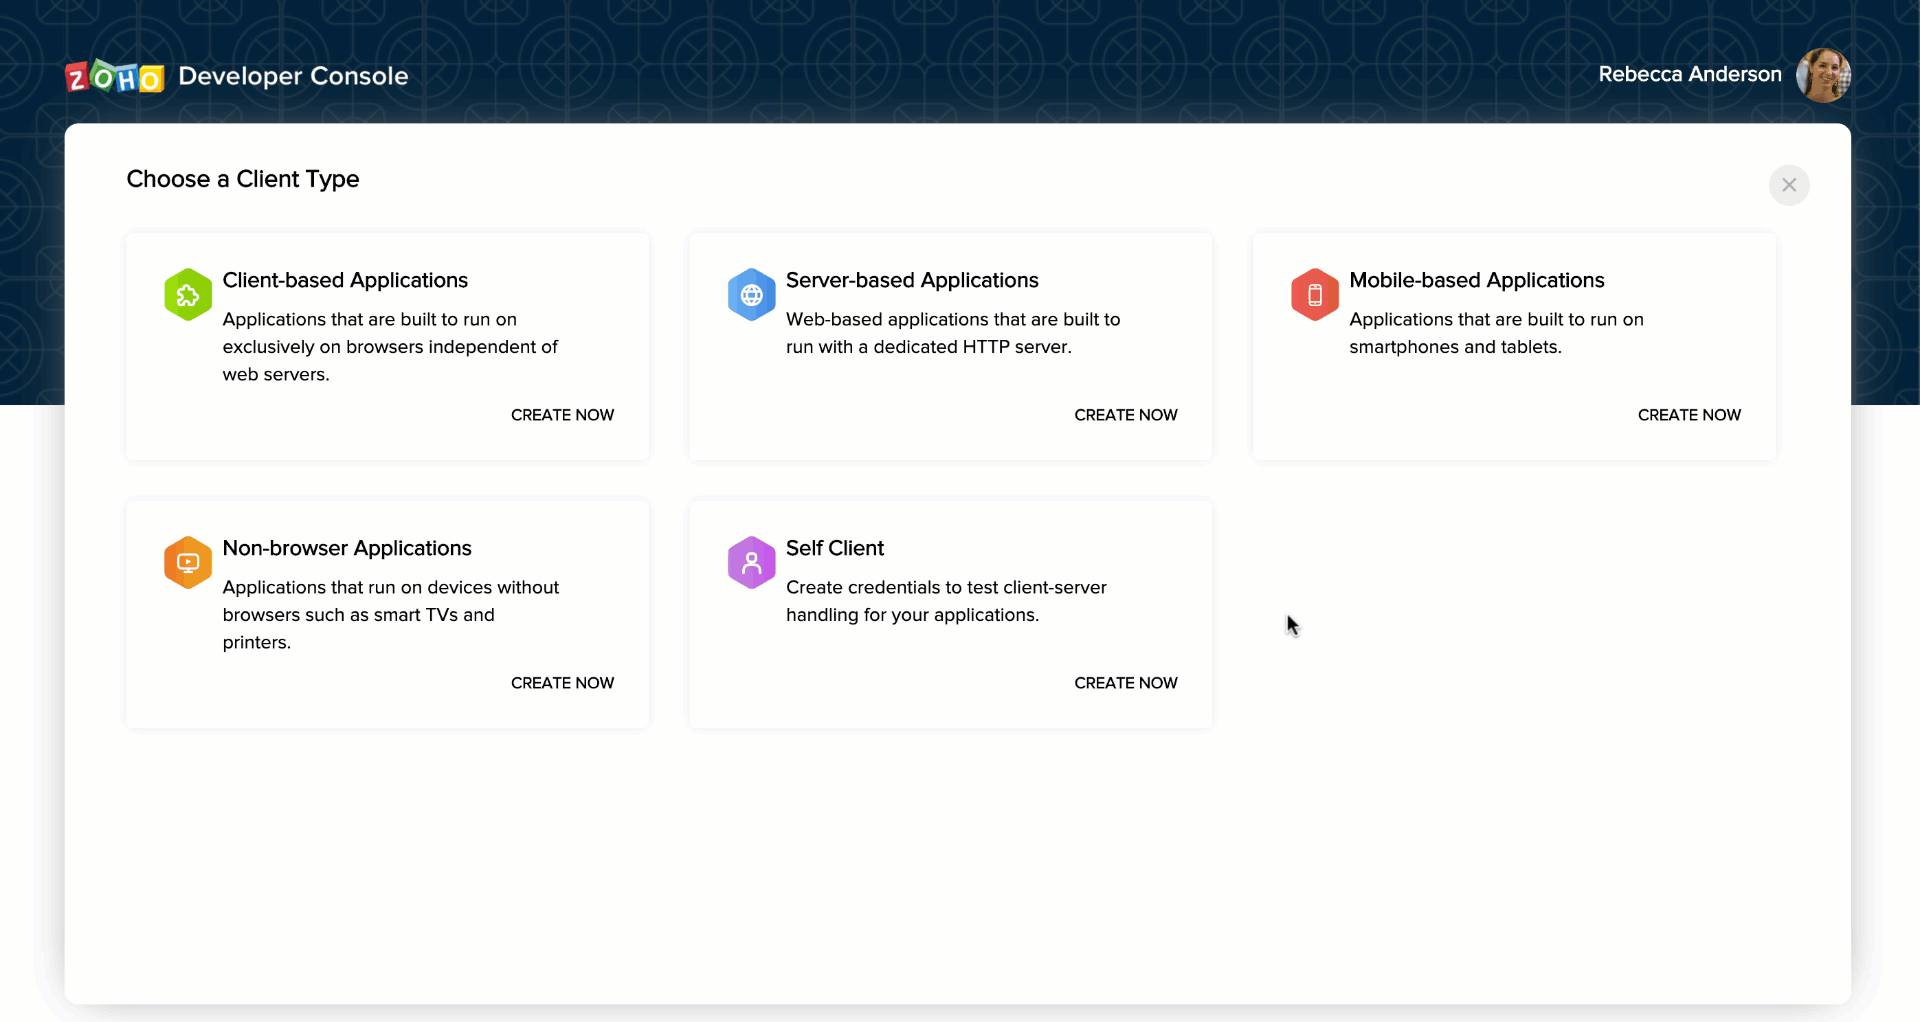Click CREATE NOW under Mobile-based Applications
The width and height of the screenshot is (1920, 1022).
[1689, 414]
